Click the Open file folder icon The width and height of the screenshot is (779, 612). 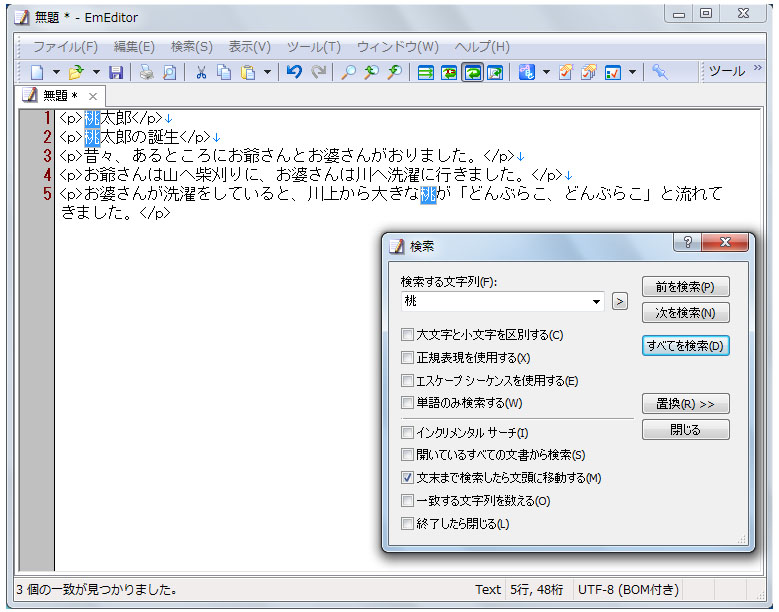point(76,73)
